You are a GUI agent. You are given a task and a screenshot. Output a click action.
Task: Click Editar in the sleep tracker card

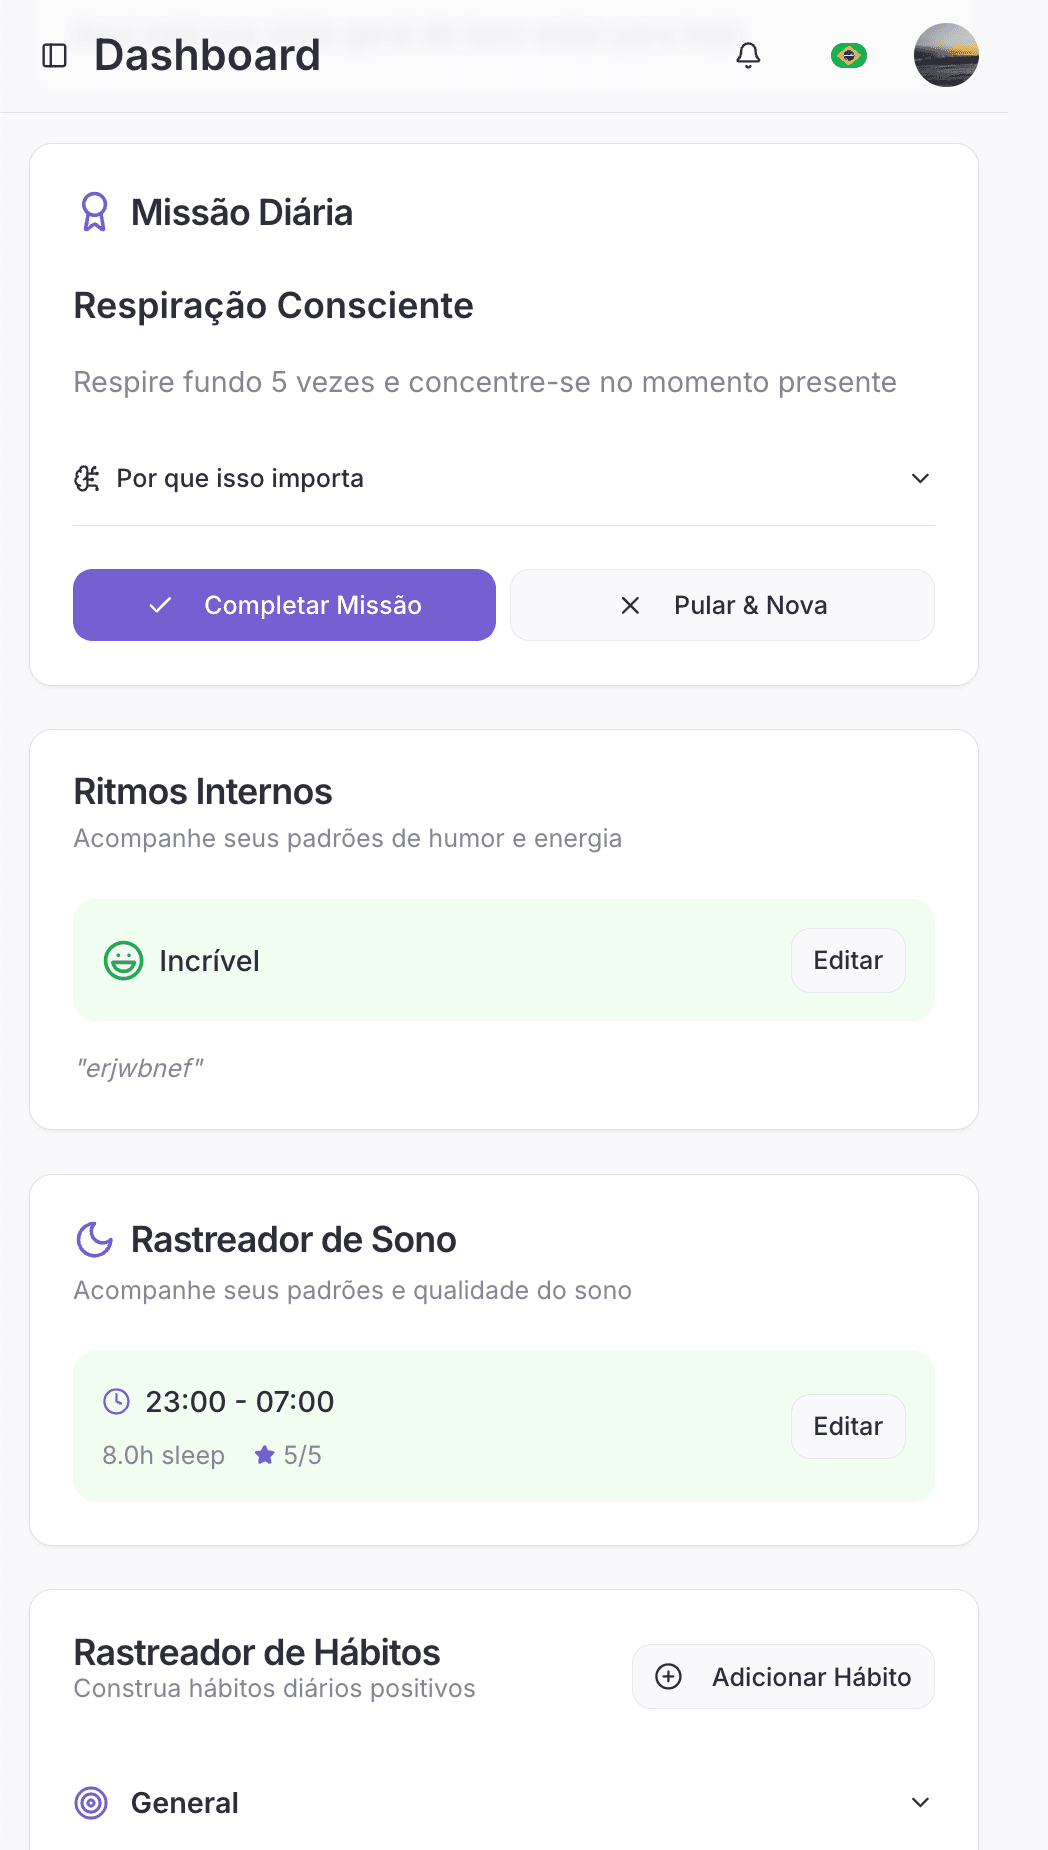pyautogui.click(x=847, y=1426)
